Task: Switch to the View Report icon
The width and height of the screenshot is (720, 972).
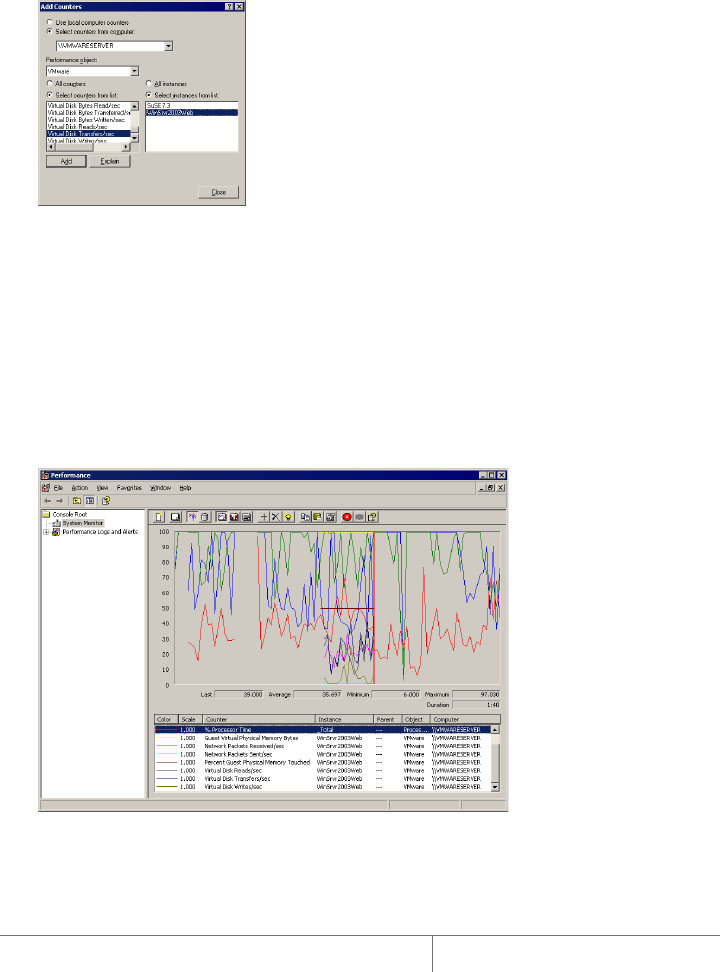Action: (x=246, y=516)
